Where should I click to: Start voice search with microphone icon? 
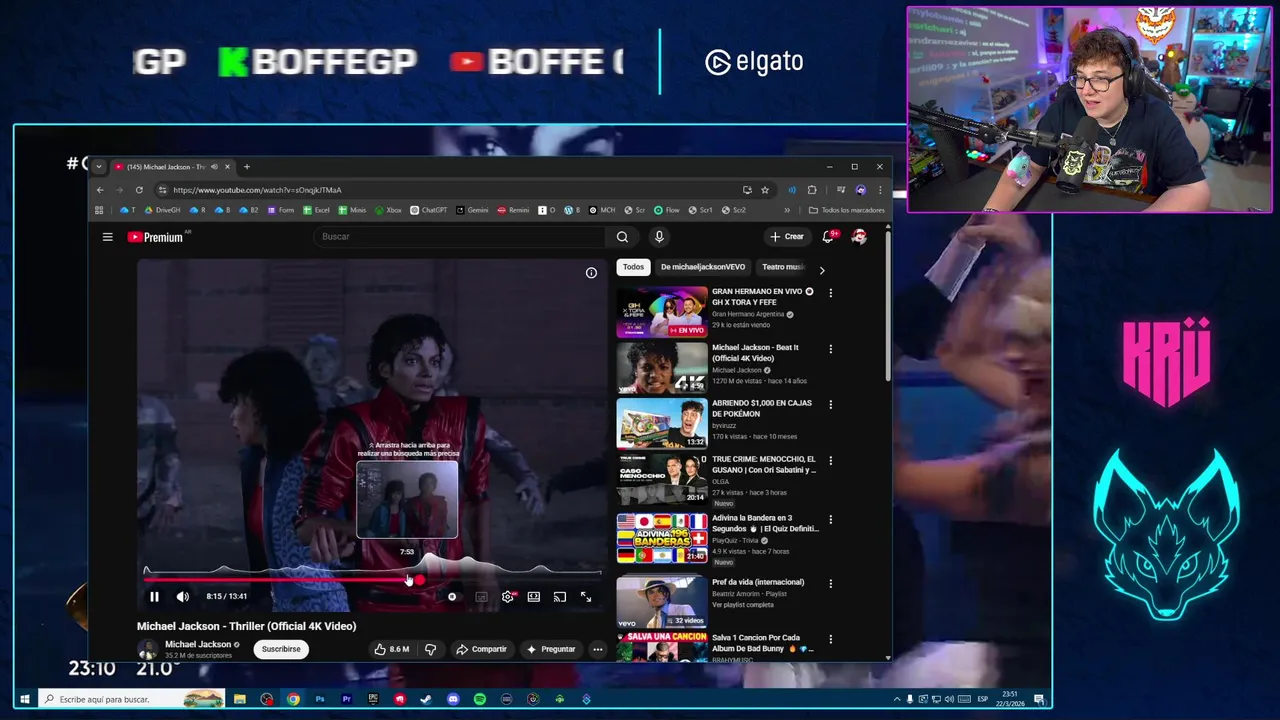[x=659, y=237]
